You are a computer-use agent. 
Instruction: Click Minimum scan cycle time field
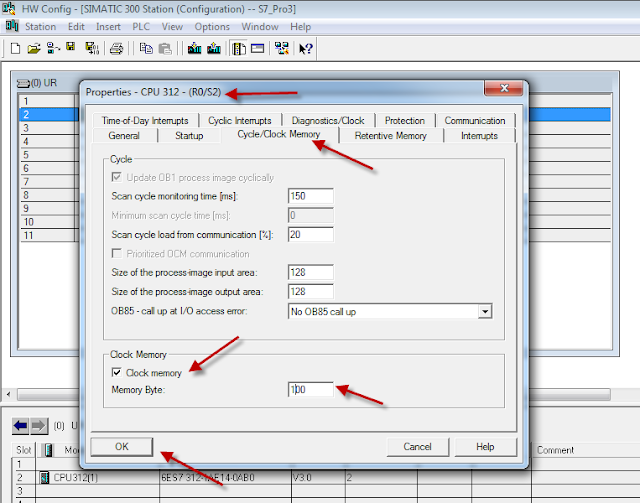311,215
